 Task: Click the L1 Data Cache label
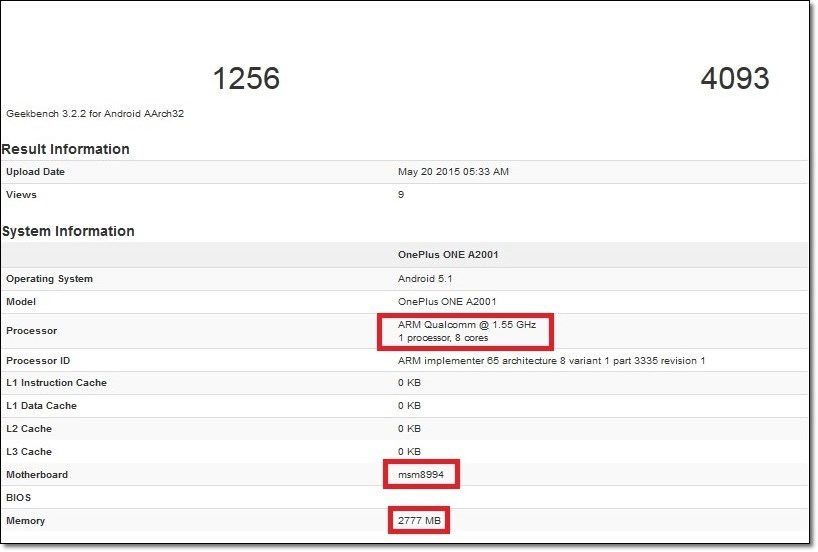pyautogui.click(x=41, y=405)
